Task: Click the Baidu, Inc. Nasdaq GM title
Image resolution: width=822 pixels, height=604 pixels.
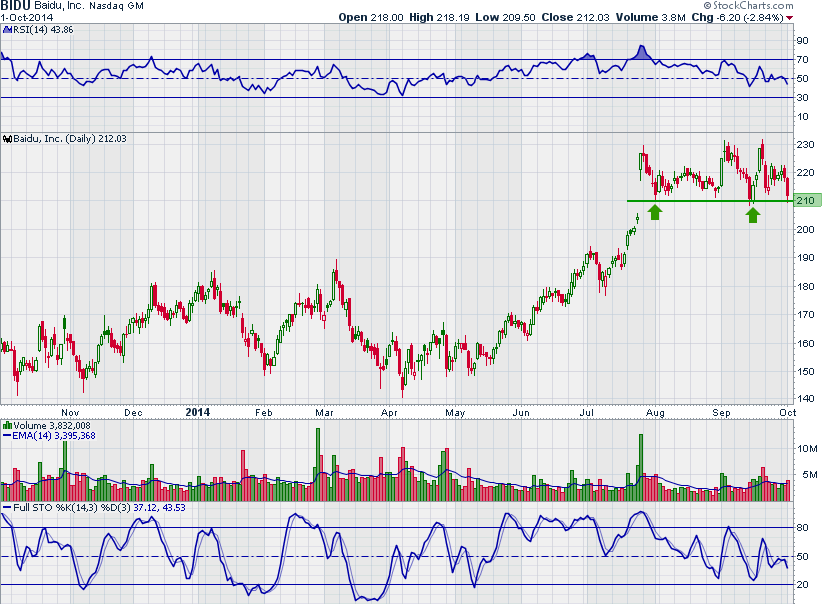Action: (89, 6)
